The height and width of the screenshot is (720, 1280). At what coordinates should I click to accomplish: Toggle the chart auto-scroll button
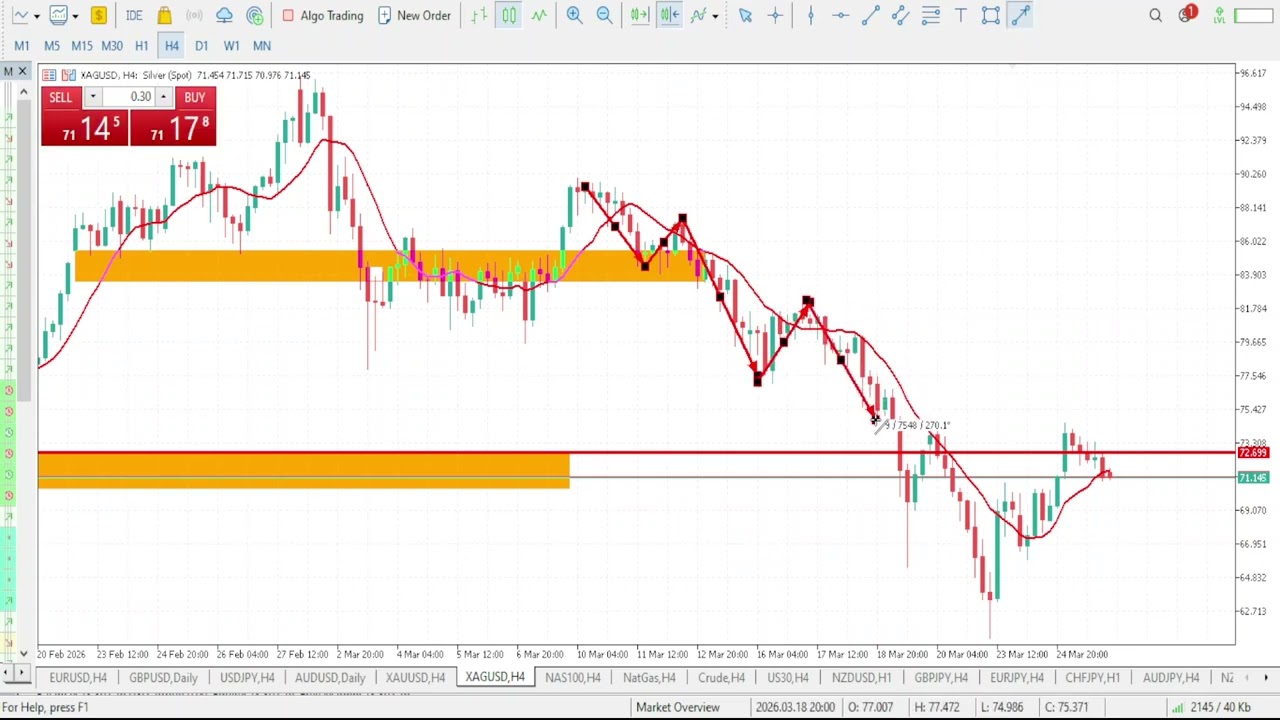pos(640,15)
